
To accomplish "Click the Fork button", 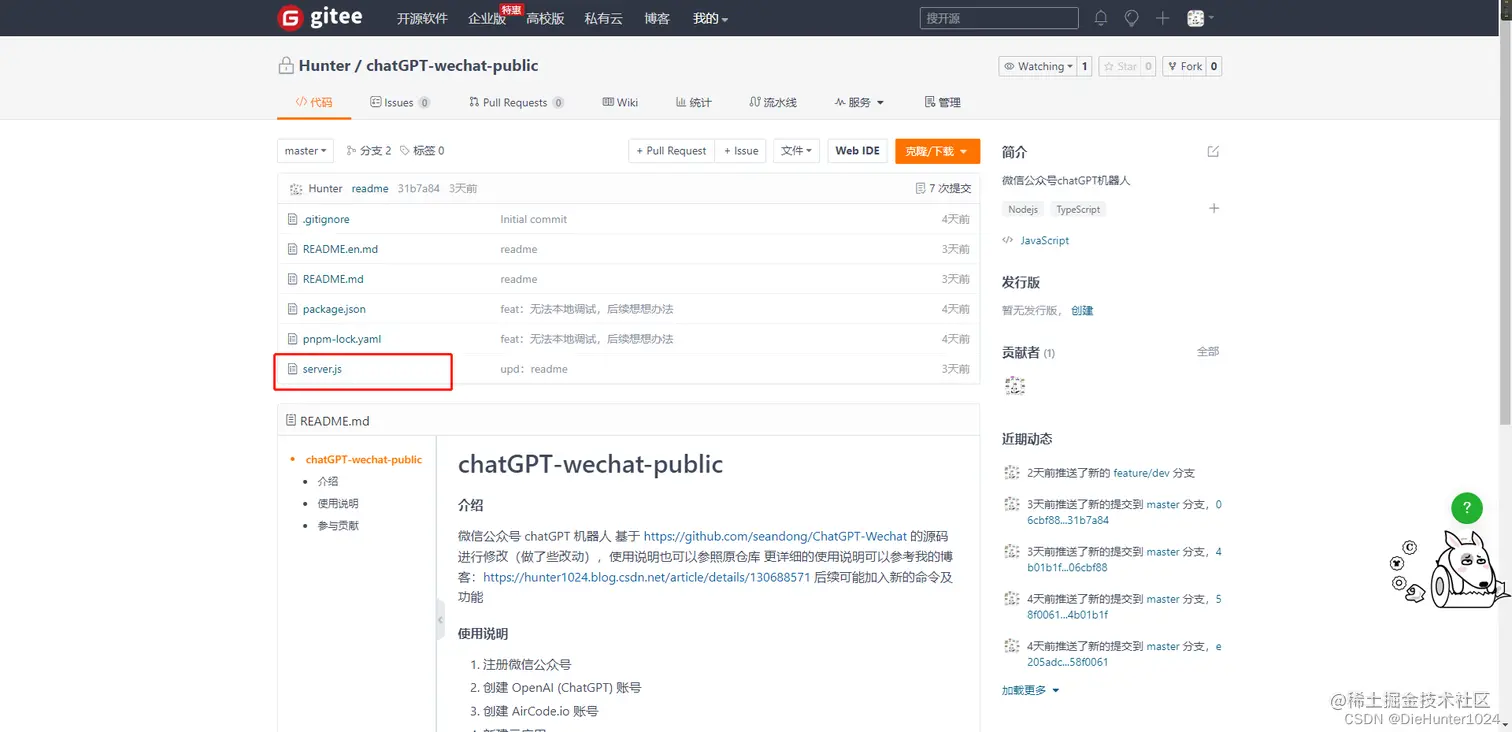I will coord(1184,66).
